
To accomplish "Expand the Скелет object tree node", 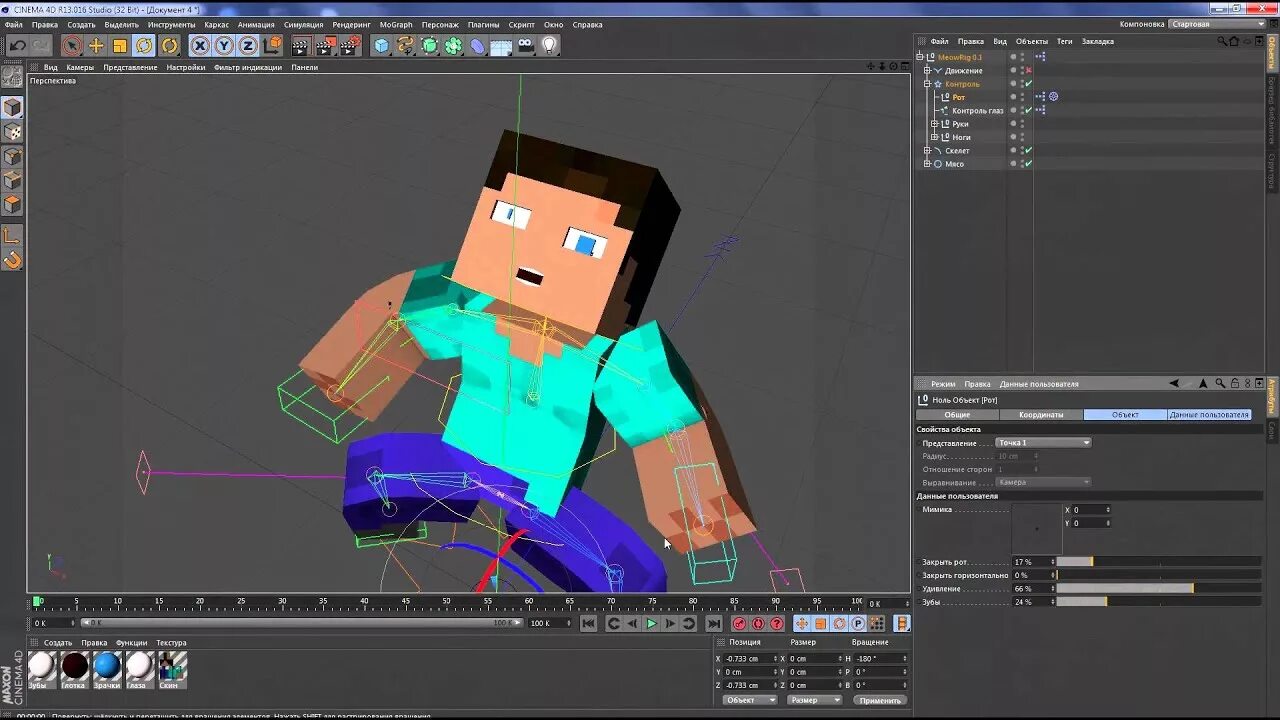I will pos(927,150).
